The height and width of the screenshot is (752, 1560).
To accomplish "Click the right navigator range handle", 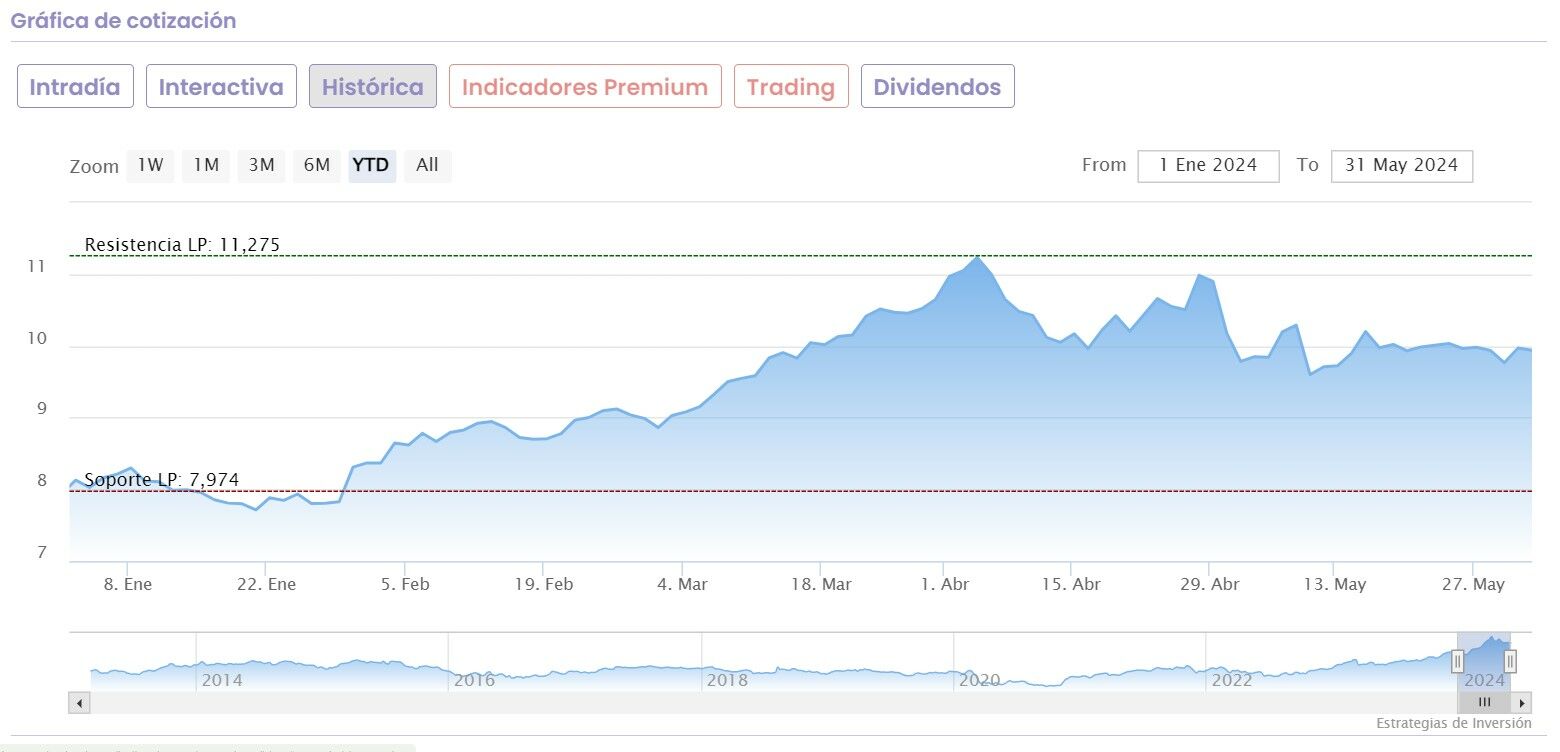I will (1510, 661).
